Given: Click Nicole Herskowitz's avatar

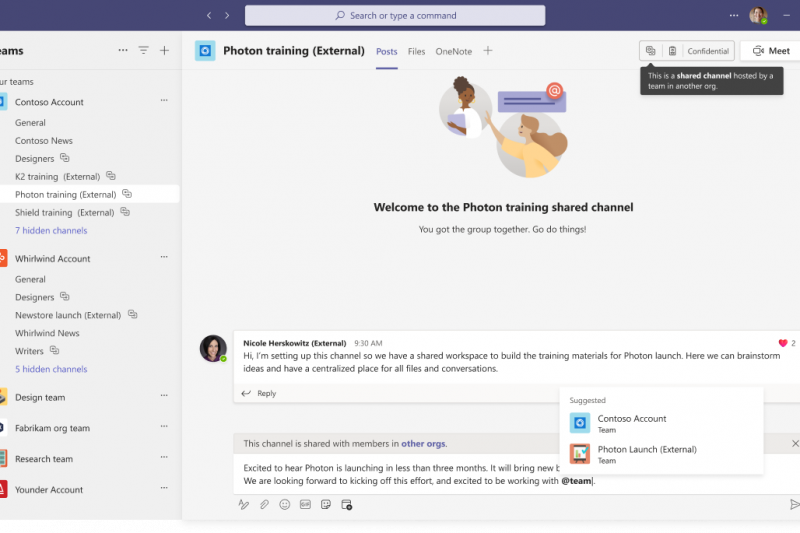Looking at the screenshot, I should coord(213,348).
